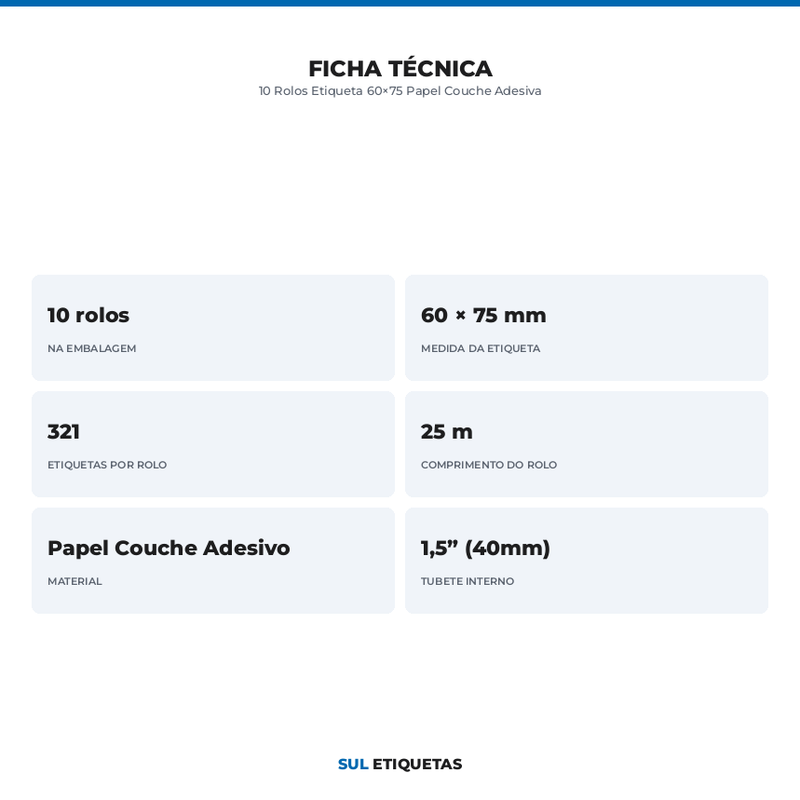Select the 'MATERIAL' label

coord(74,581)
